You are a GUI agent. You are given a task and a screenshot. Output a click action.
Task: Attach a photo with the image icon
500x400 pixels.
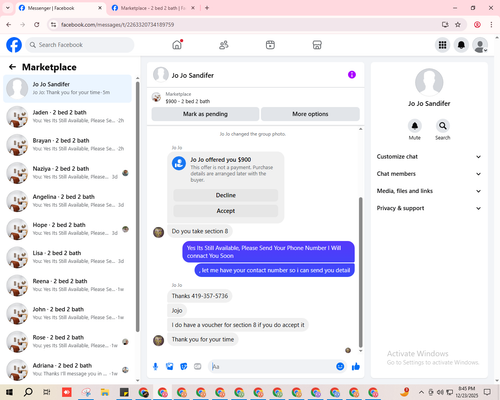pos(170,367)
